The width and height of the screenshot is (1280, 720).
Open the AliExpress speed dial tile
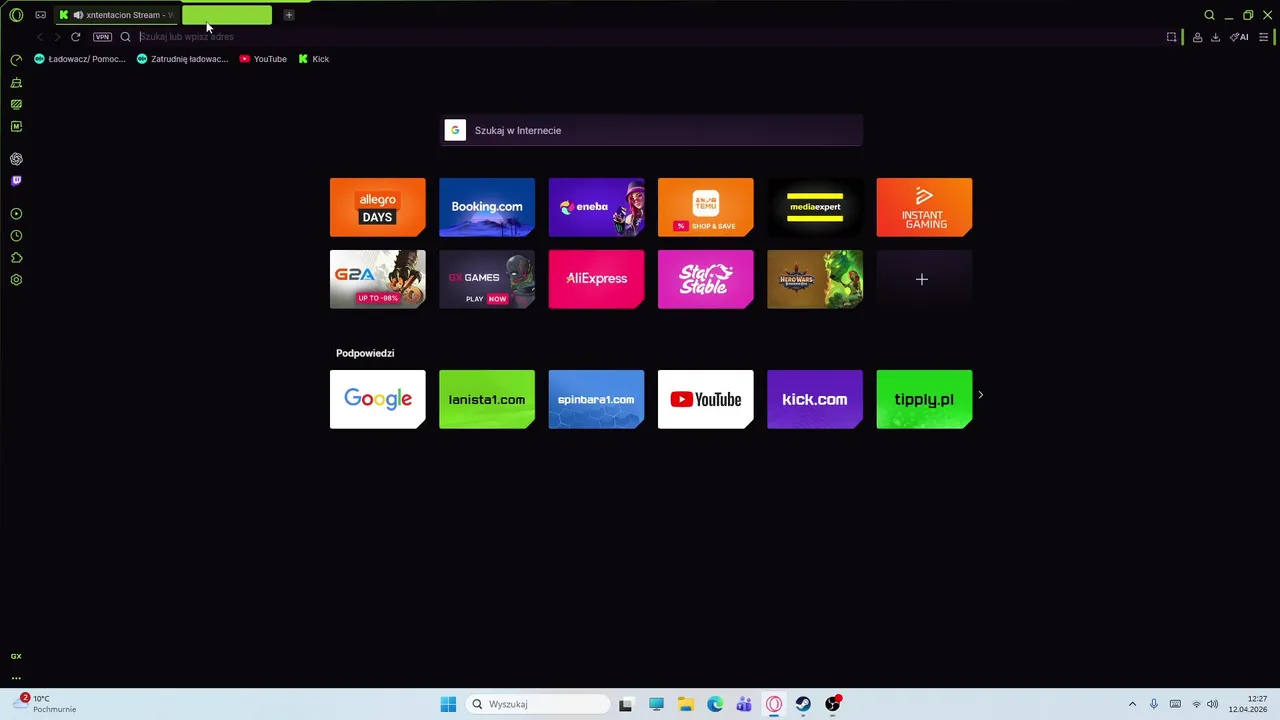(x=596, y=279)
